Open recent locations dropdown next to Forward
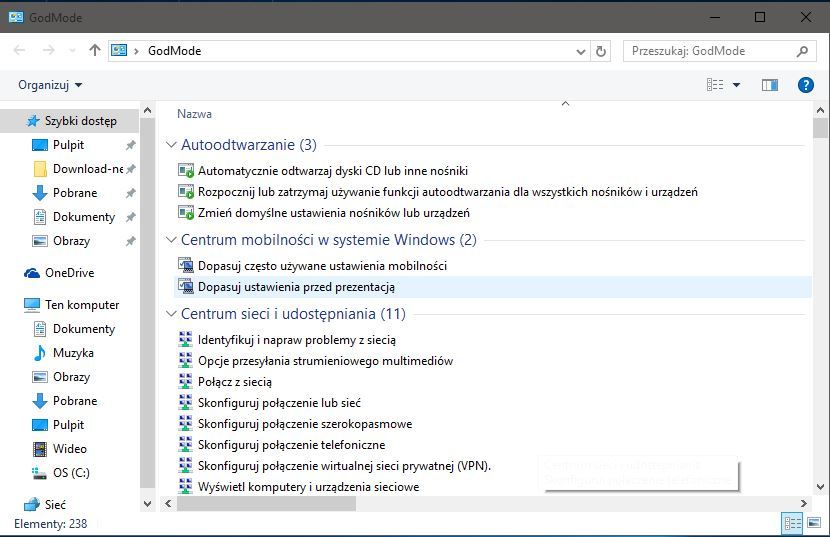Screen dimensions: 830x537 [72, 51]
